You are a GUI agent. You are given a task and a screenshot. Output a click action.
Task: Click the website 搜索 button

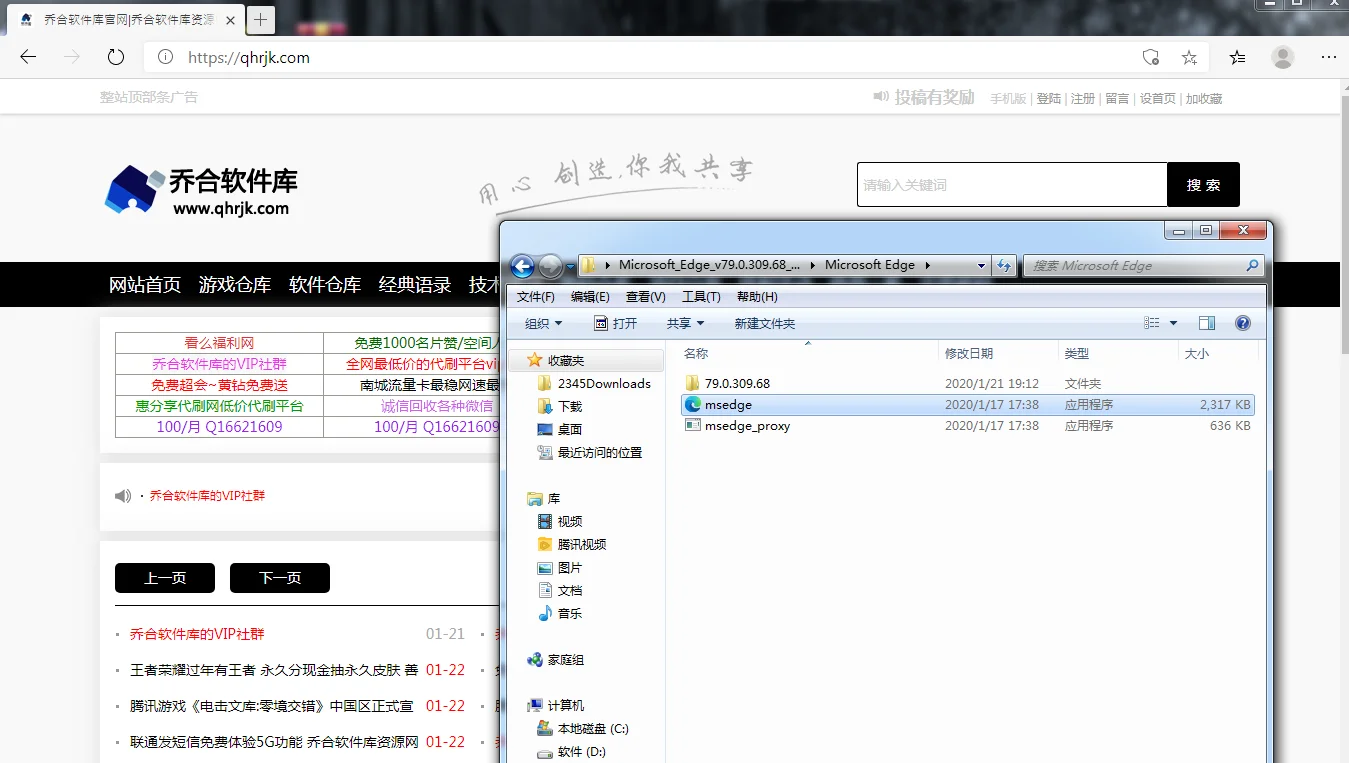[x=1204, y=185]
